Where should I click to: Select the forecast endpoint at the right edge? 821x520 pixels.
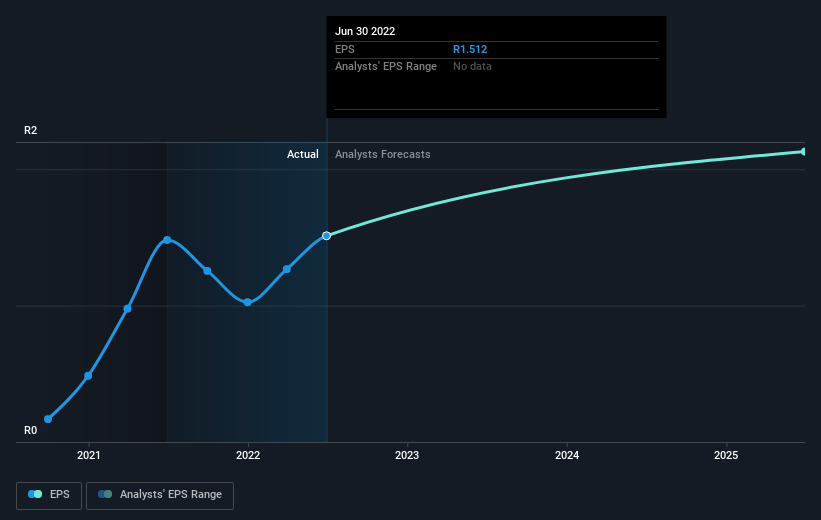803,152
